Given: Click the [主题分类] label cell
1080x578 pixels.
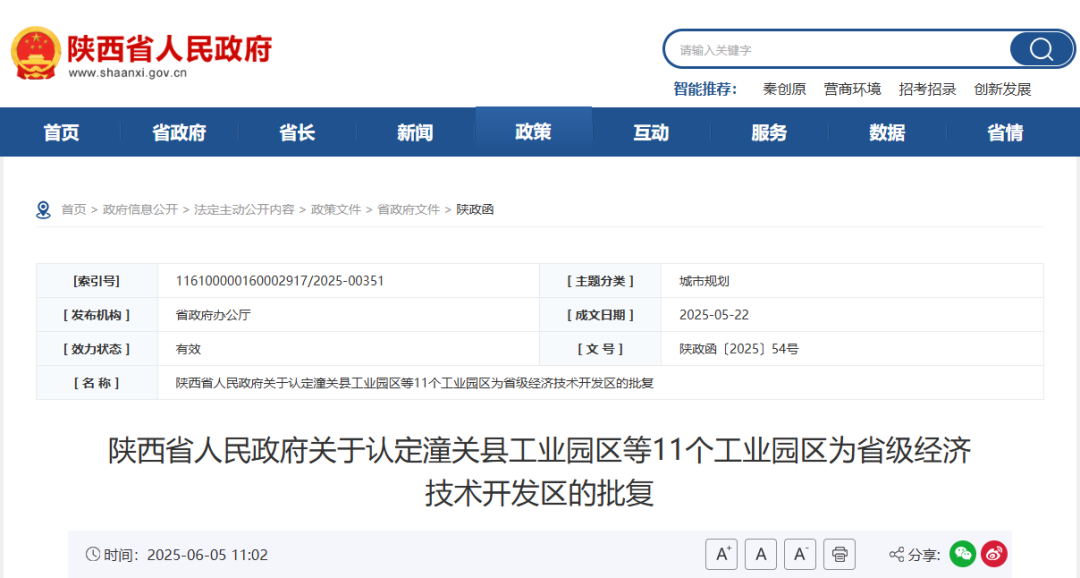Looking at the screenshot, I should 600,281.
